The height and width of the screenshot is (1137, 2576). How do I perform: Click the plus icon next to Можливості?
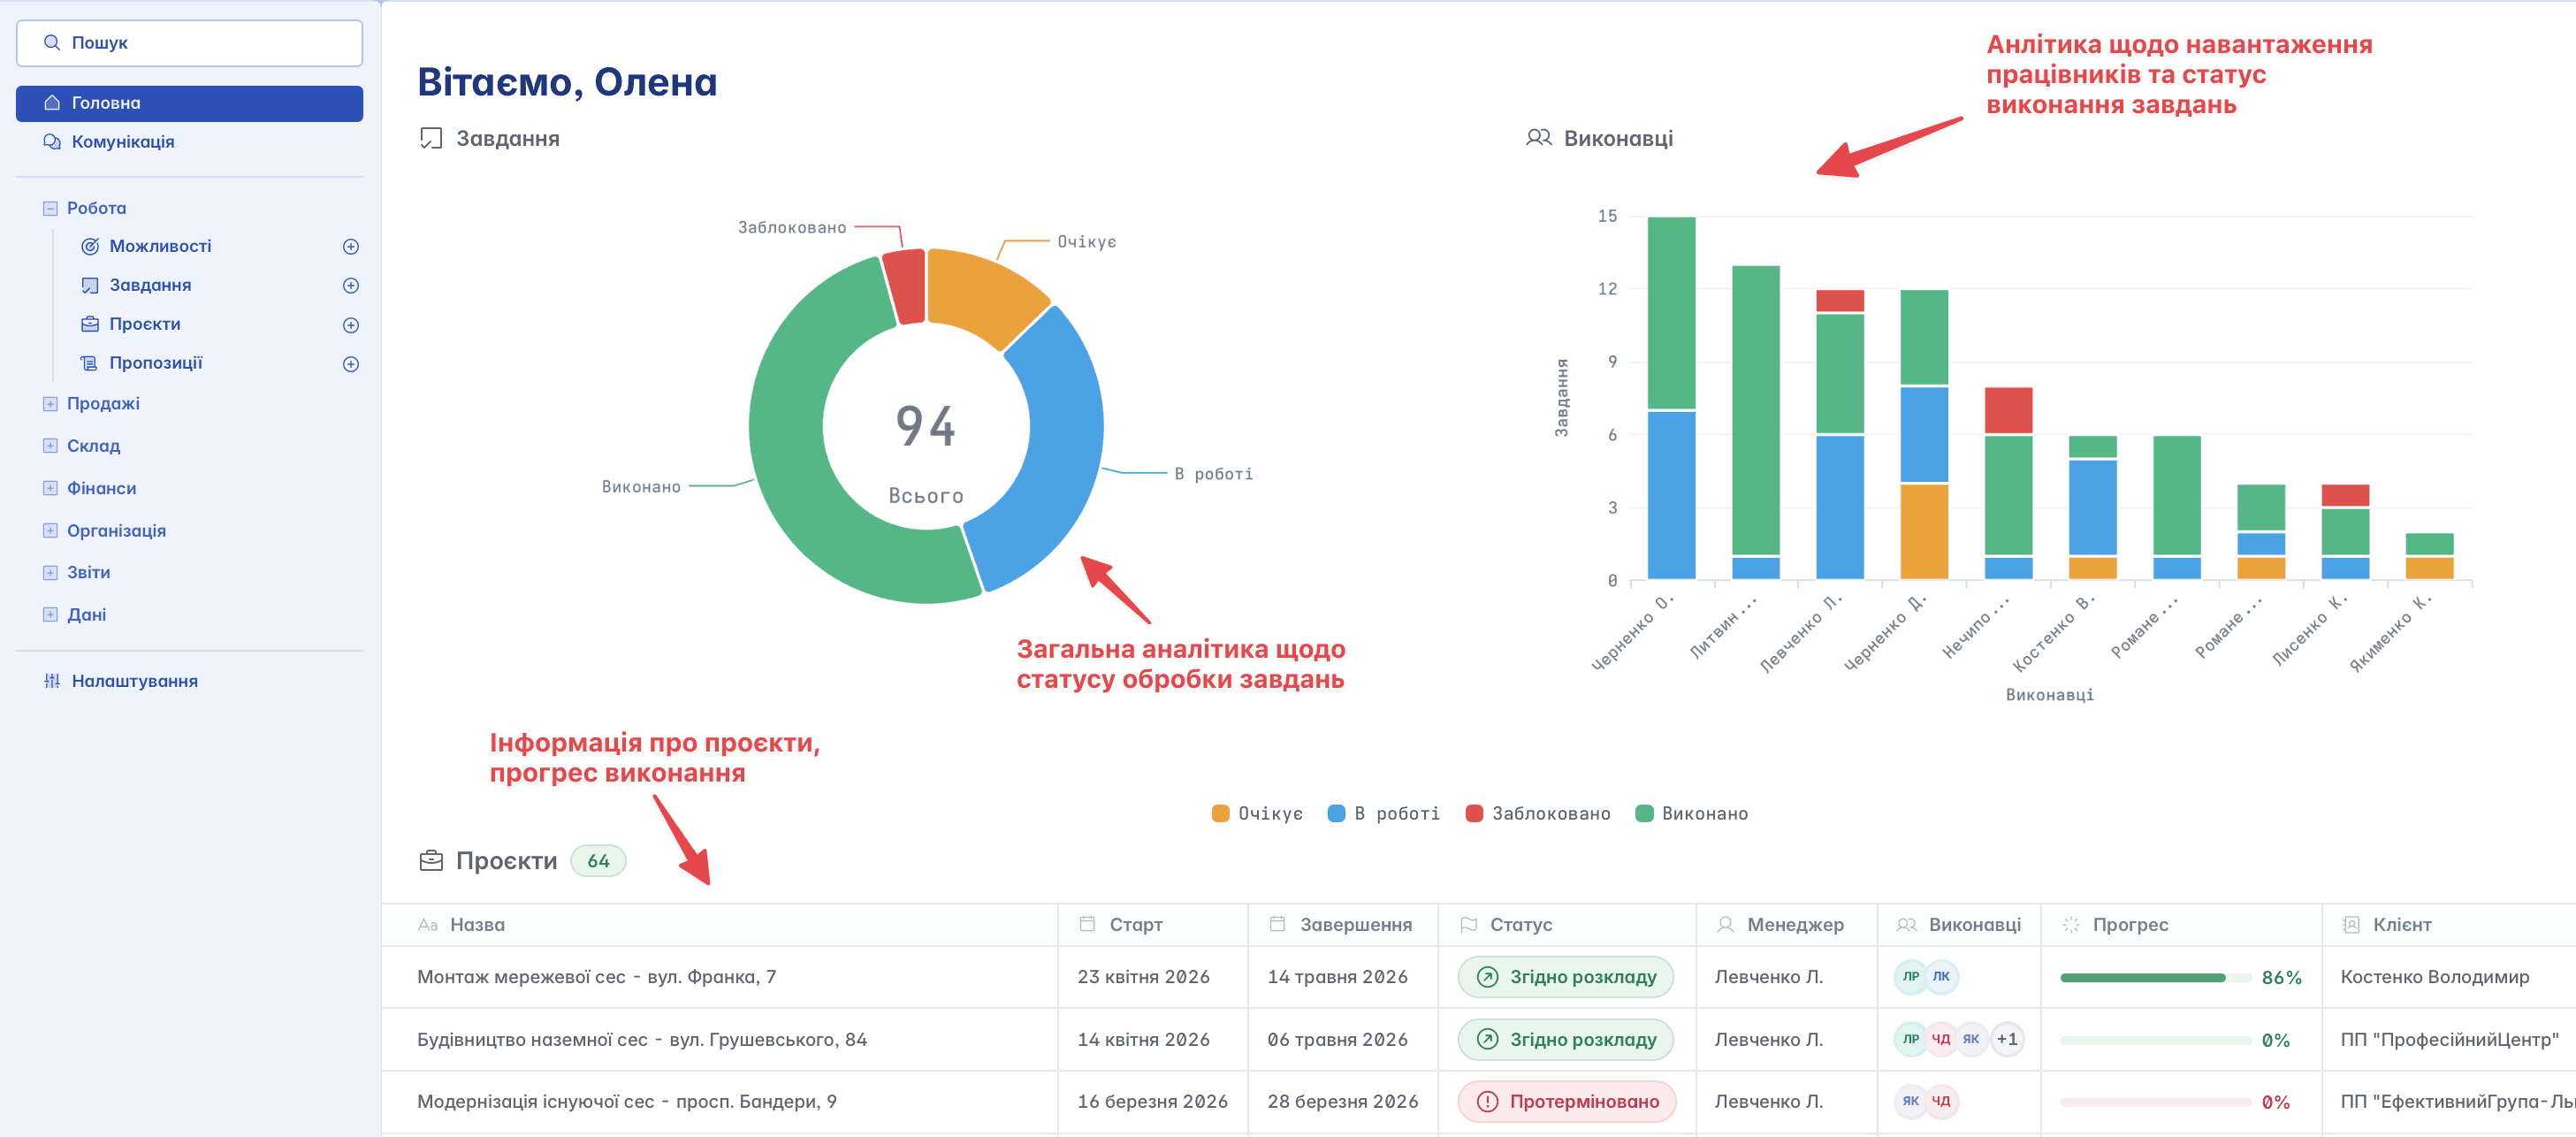[x=351, y=247]
